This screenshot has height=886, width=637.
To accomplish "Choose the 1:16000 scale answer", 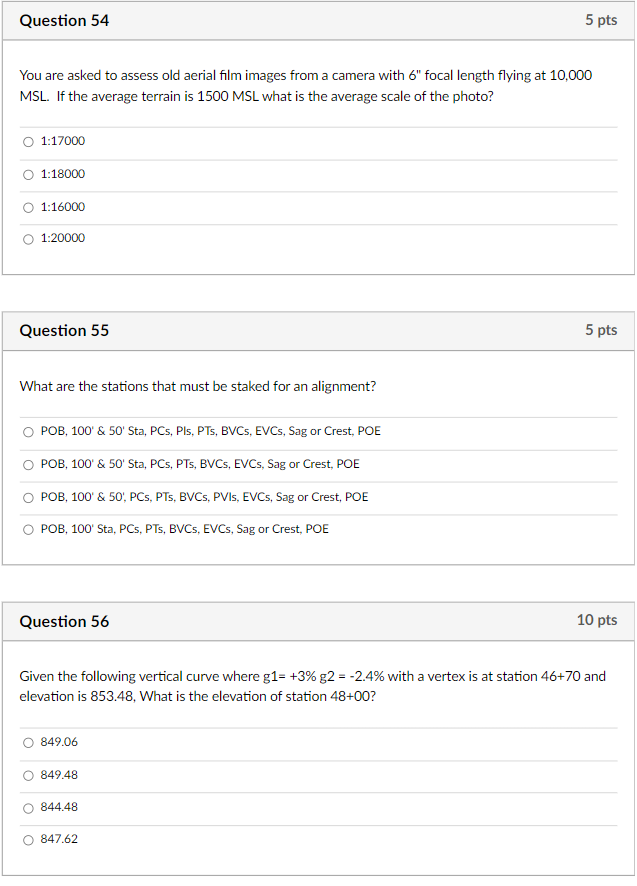I will [29, 207].
